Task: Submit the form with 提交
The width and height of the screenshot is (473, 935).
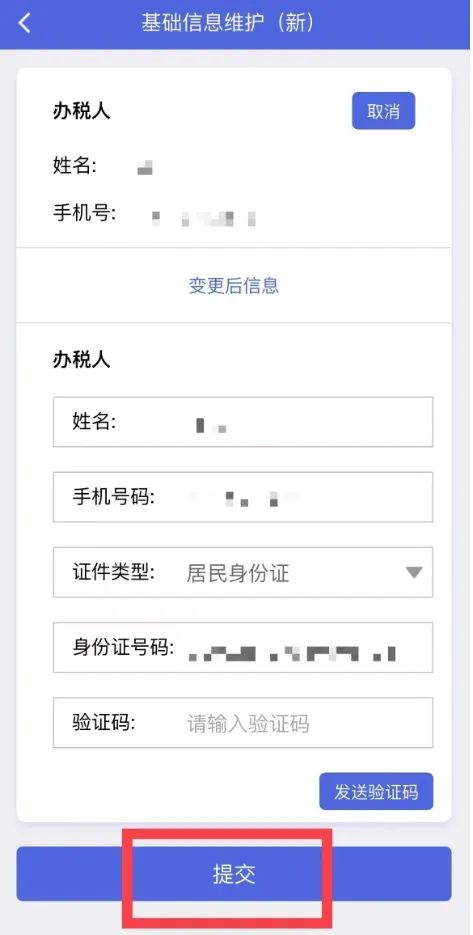Action: coord(234,874)
